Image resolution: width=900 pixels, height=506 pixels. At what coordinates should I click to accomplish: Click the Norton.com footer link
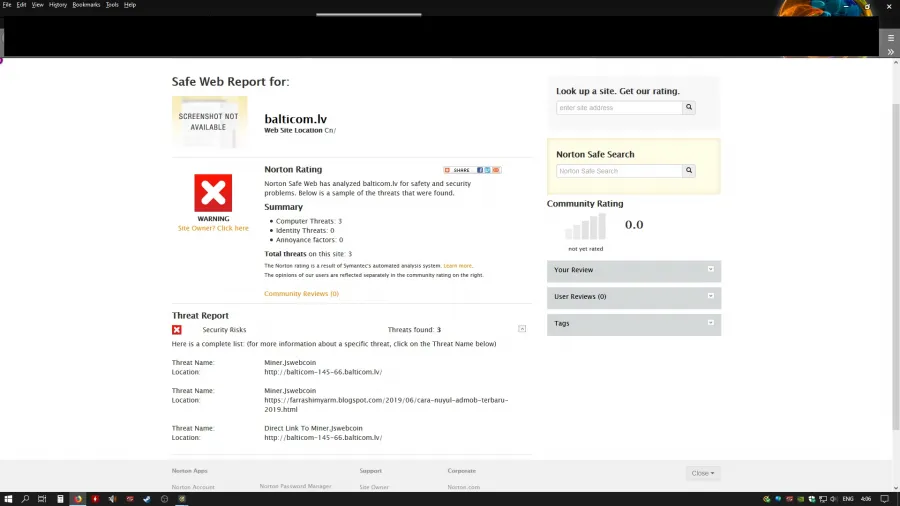pyautogui.click(x=464, y=487)
